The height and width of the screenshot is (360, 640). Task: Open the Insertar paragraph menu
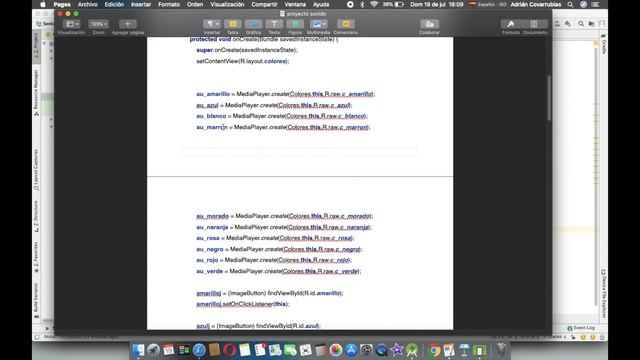pos(212,24)
